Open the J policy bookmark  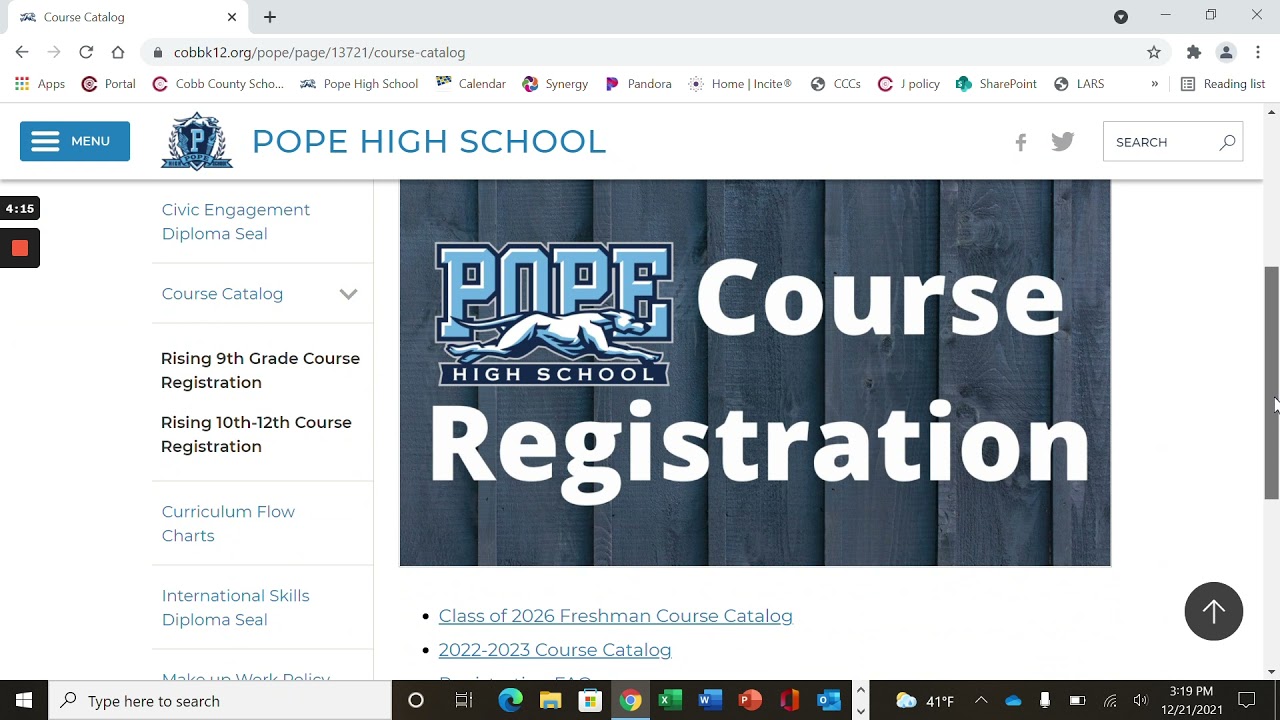point(909,84)
